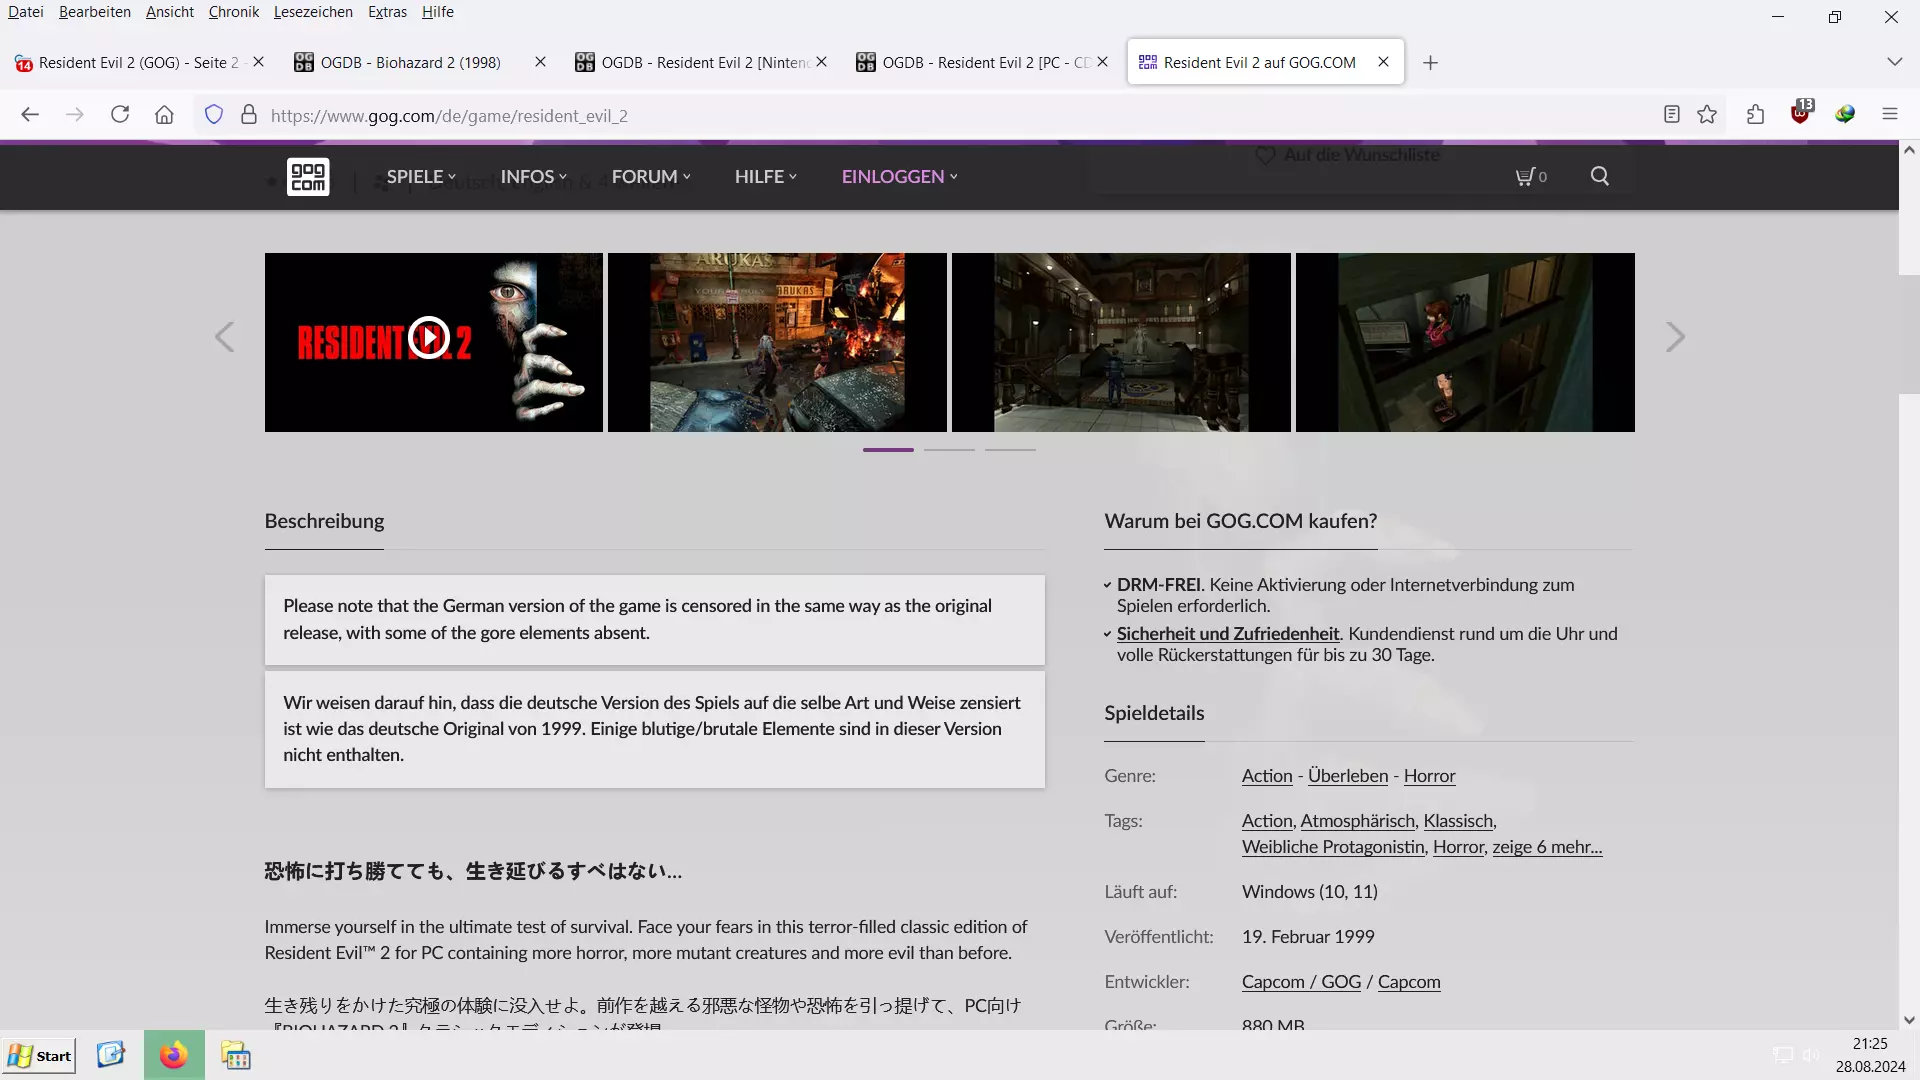This screenshot has width=1920, height=1080.
Task: Reload the current page
Action: click(120, 115)
